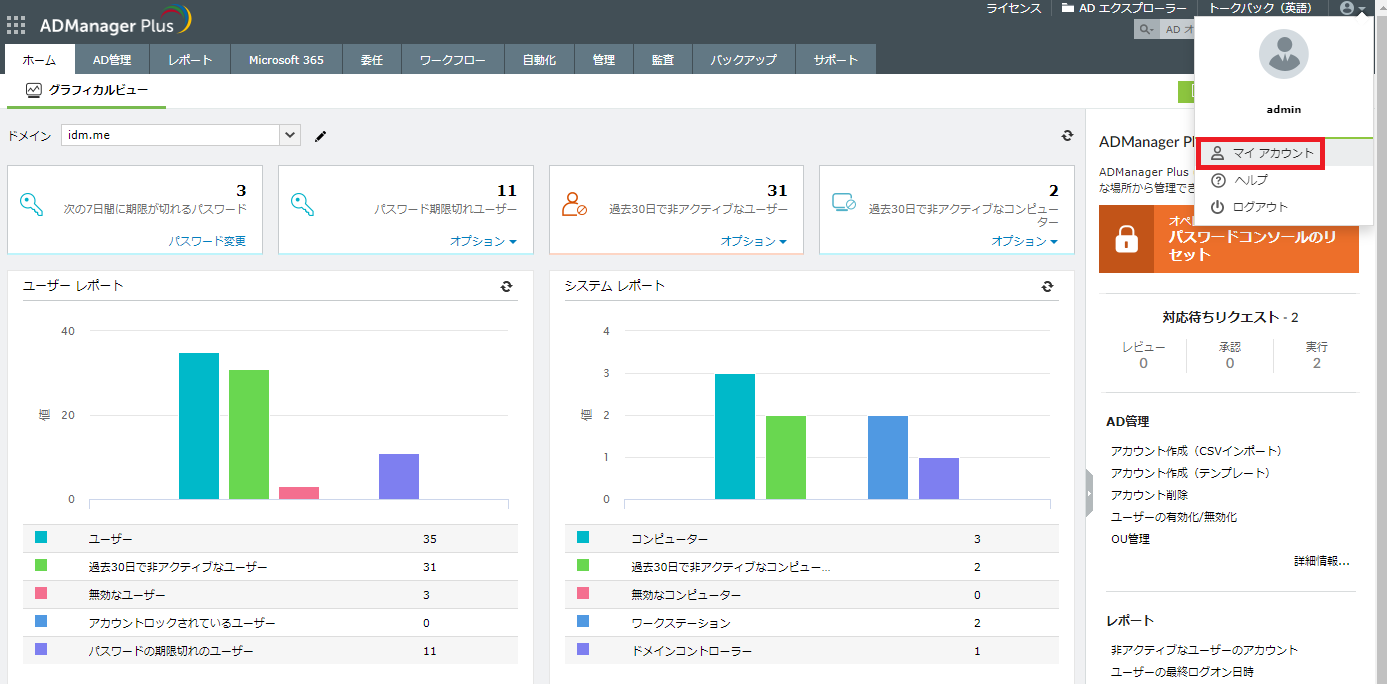This screenshot has width=1387, height=684.
Task: Click the tallest cyan bar in user report
Action: click(198, 426)
